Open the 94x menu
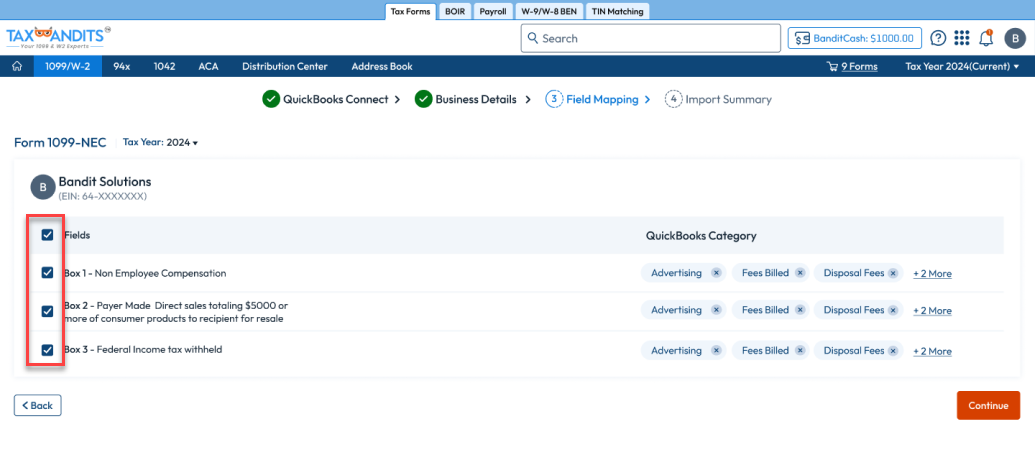 coord(121,66)
